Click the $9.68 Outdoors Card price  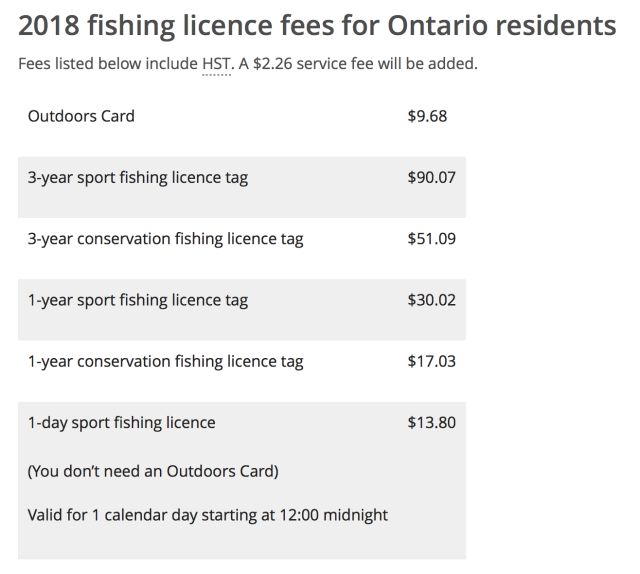coord(427,116)
